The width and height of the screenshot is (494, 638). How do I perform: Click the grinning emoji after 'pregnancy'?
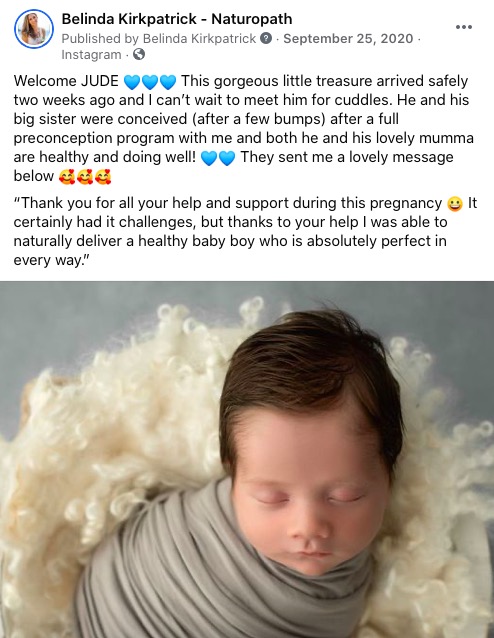pyautogui.click(x=455, y=204)
